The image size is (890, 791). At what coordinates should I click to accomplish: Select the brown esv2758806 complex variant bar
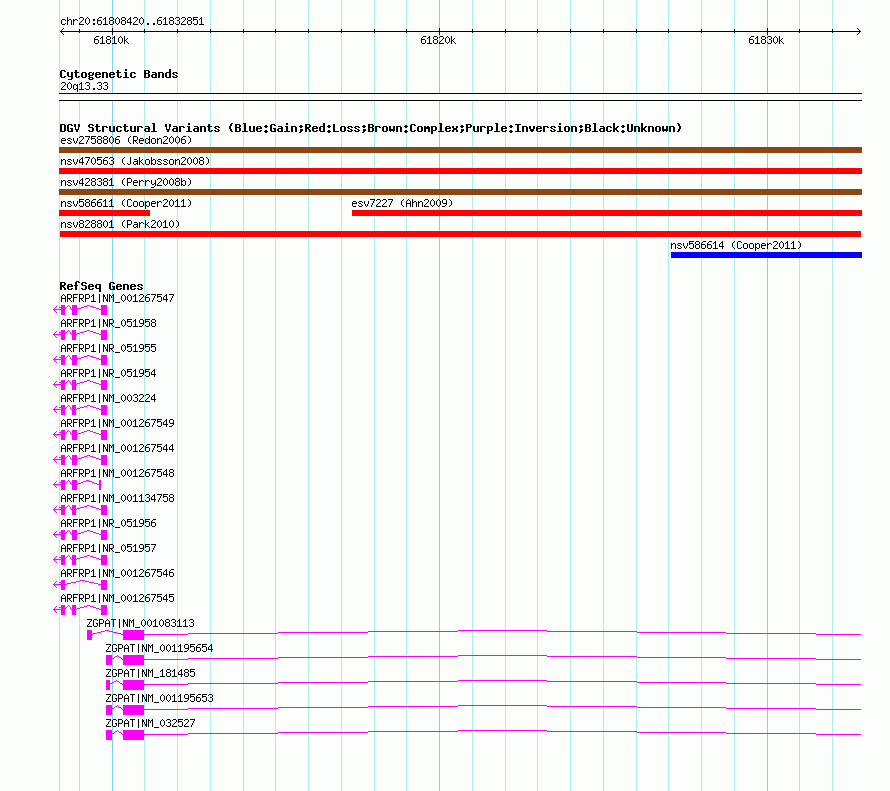coord(460,150)
